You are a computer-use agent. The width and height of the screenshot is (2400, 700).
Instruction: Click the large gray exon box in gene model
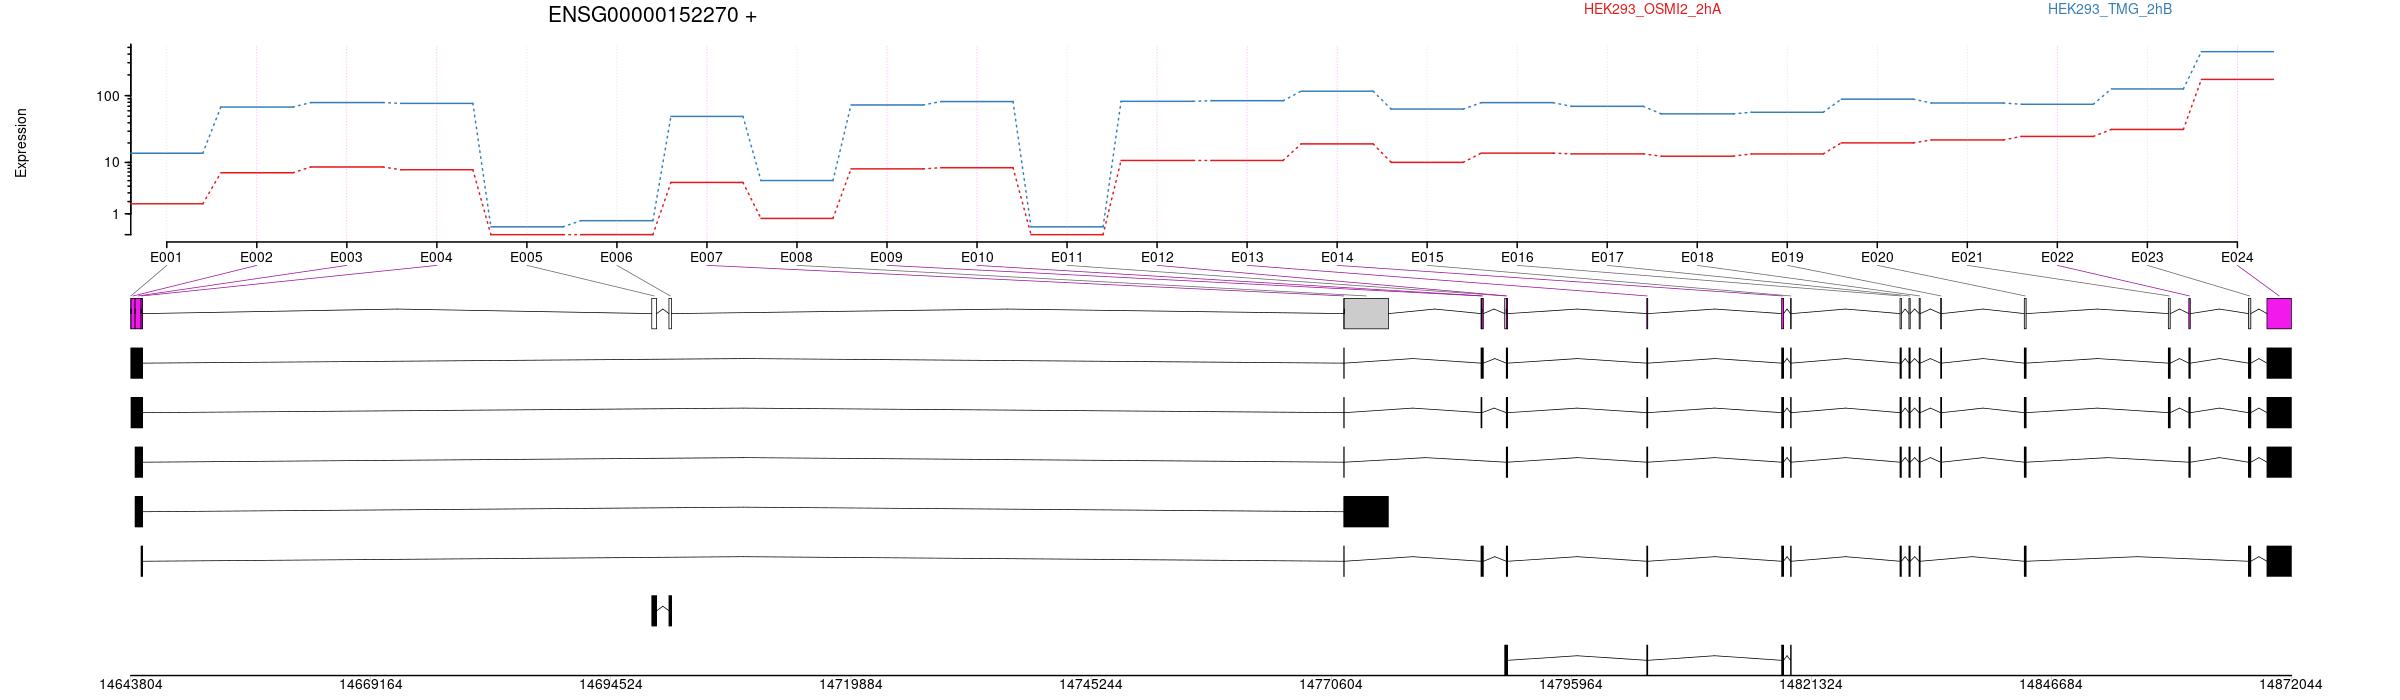tap(1366, 313)
